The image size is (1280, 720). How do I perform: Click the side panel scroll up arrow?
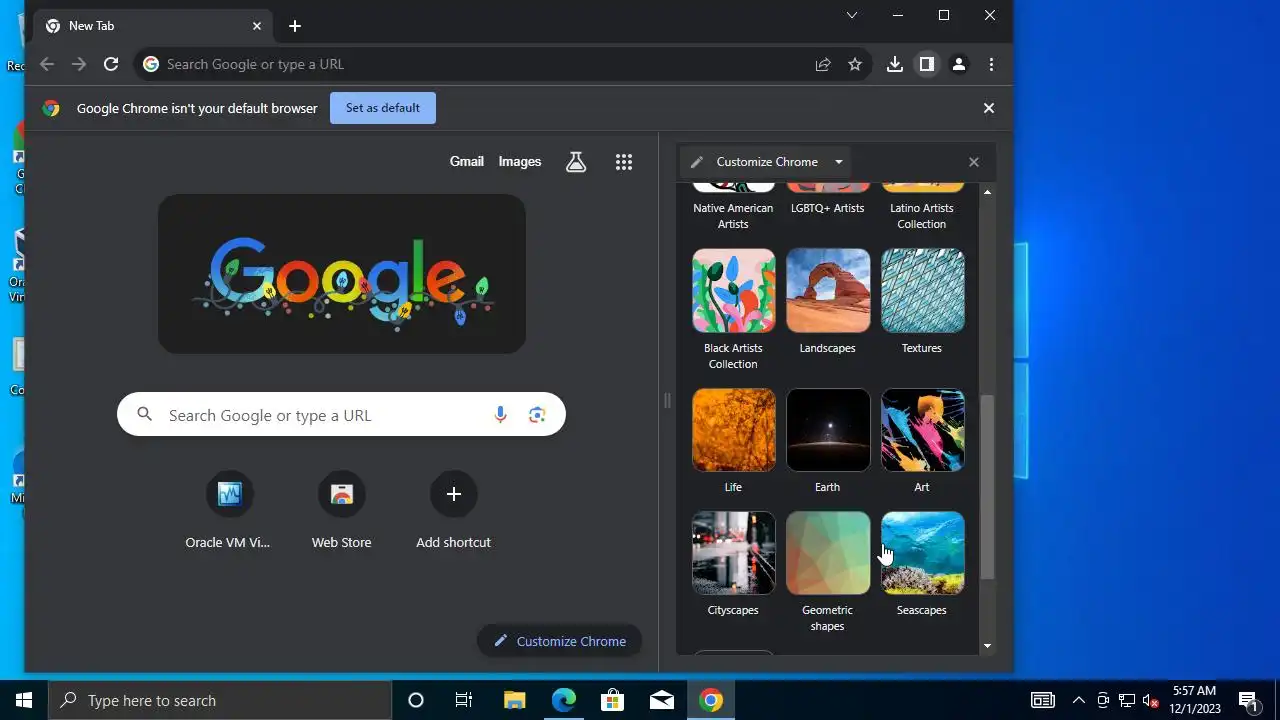pyautogui.click(x=988, y=191)
